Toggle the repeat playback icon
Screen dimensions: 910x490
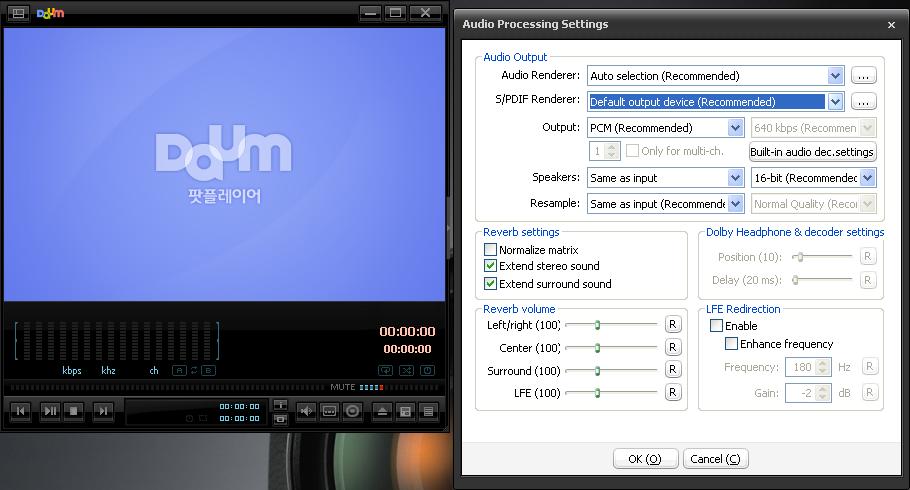[385, 370]
